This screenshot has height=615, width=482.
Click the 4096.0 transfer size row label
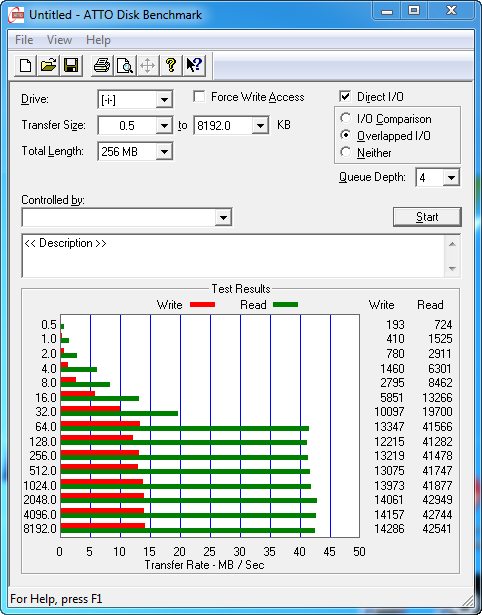[40, 515]
